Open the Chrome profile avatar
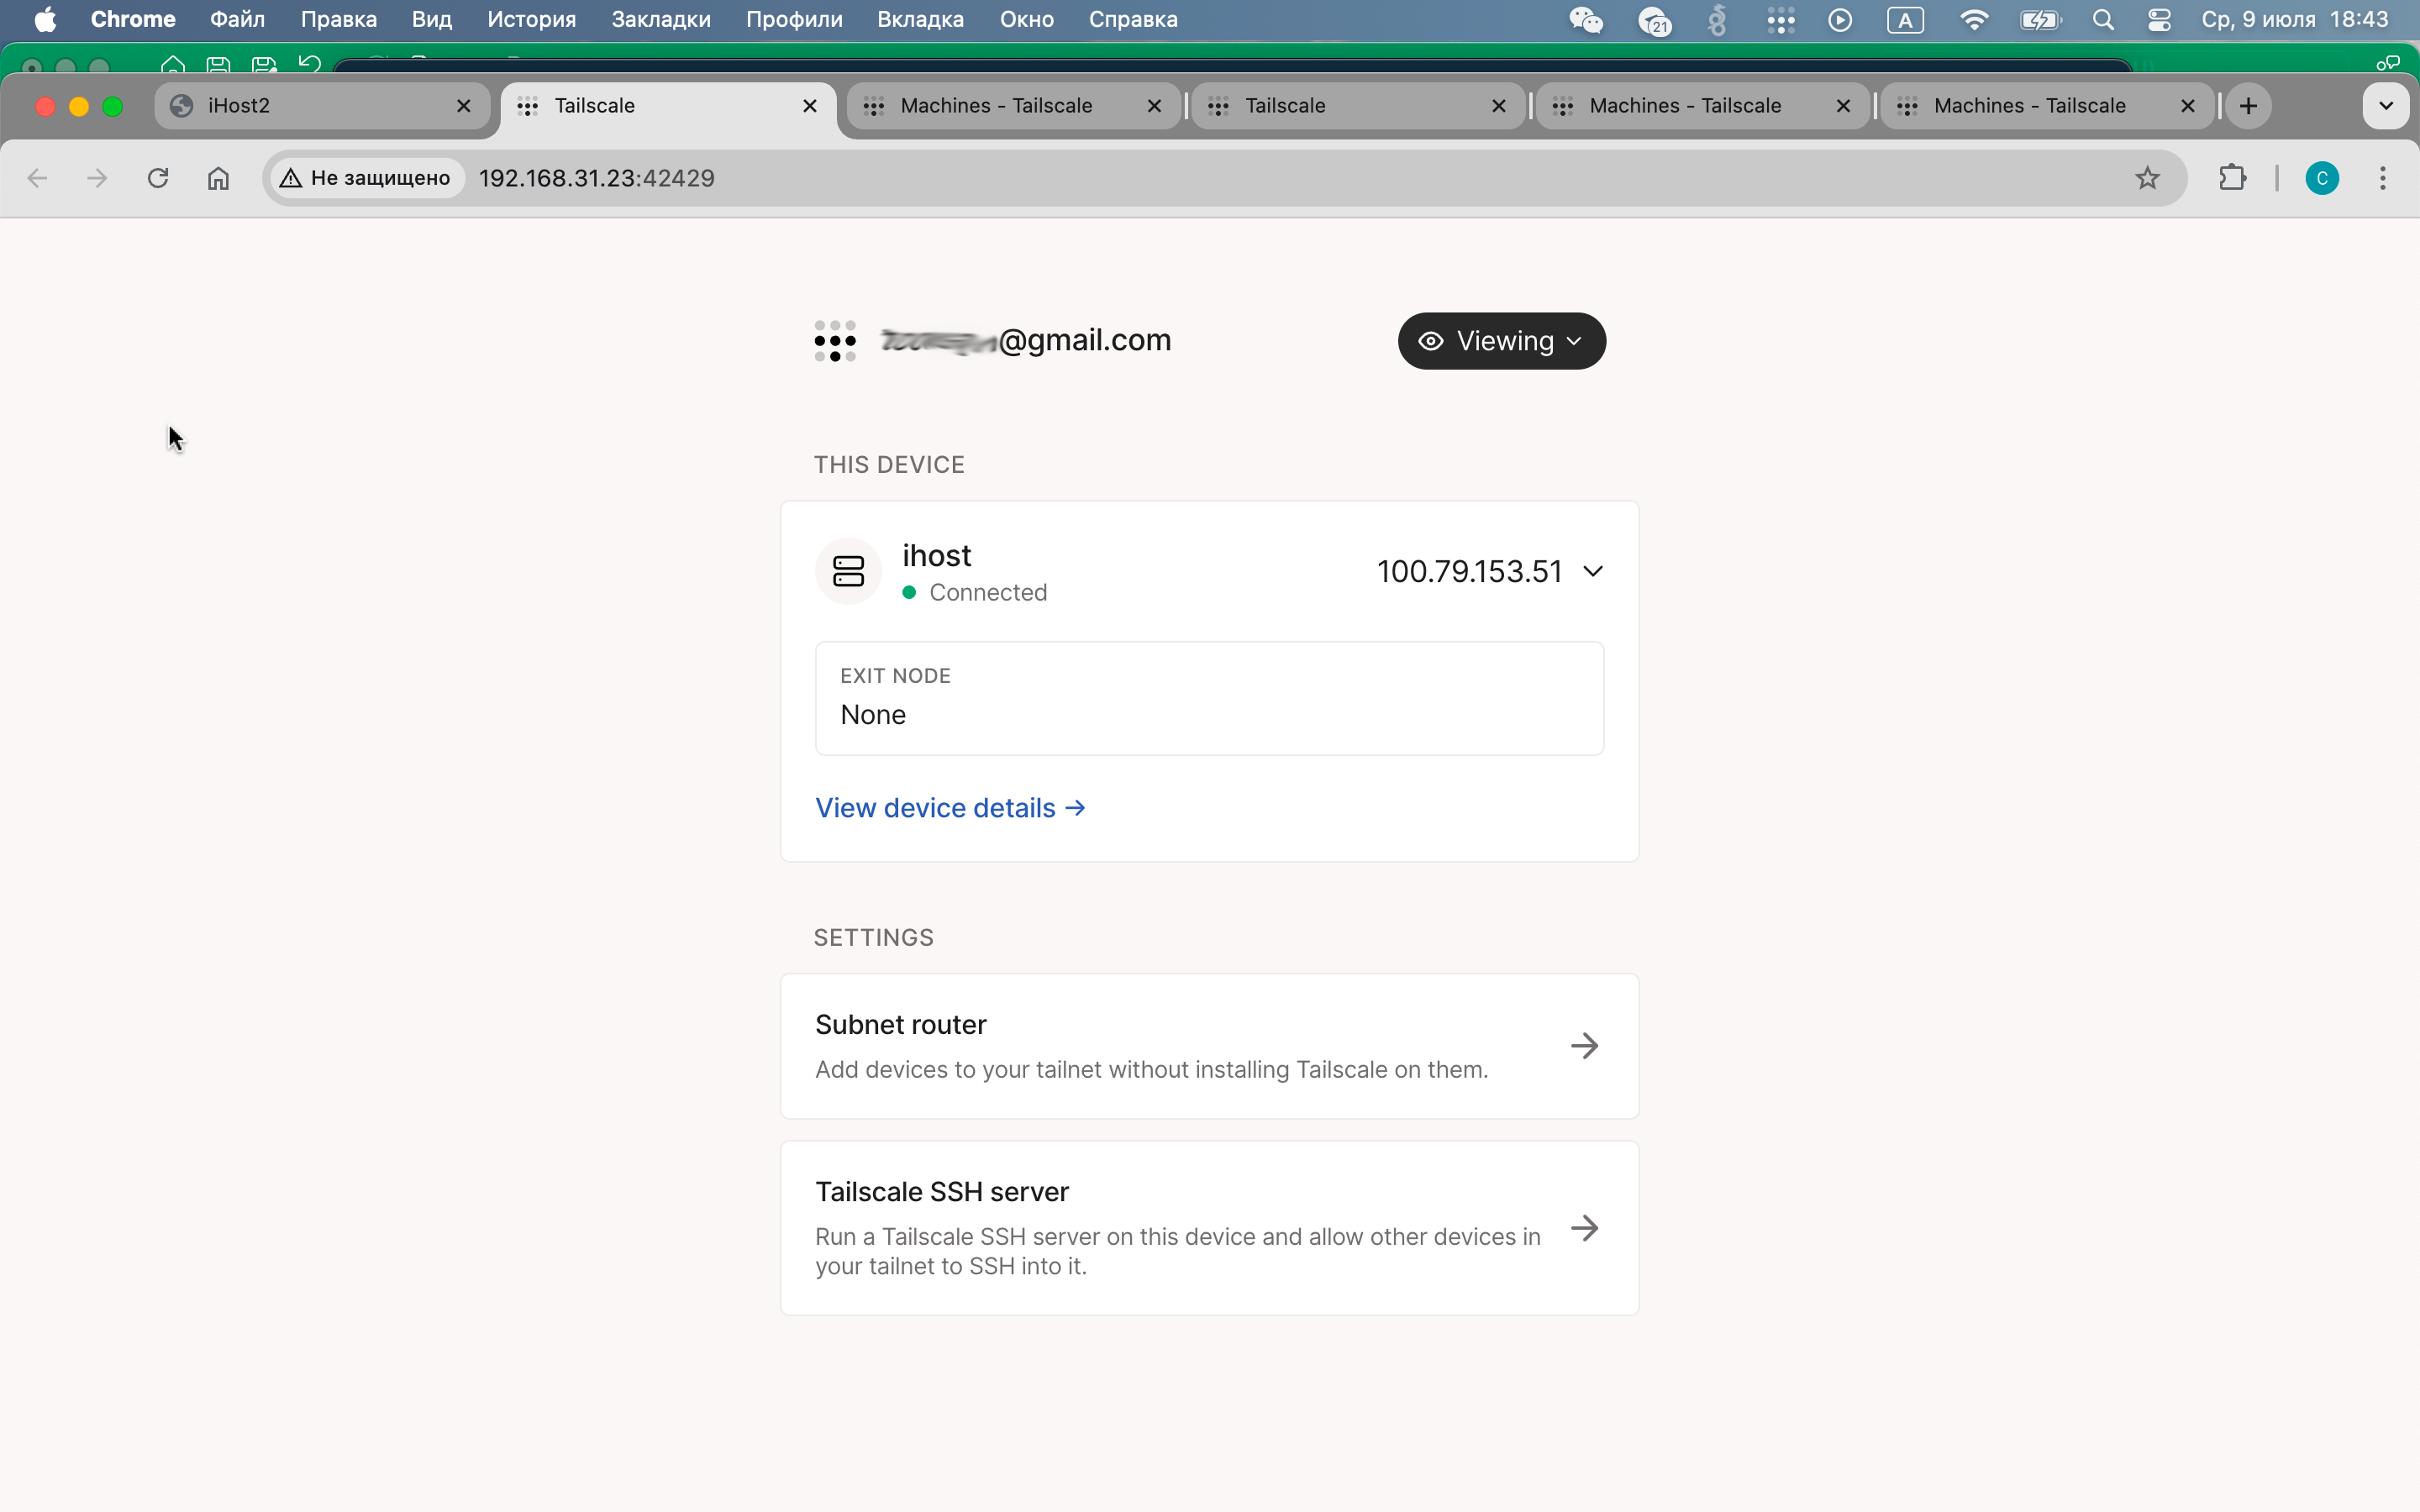Viewport: 2420px width, 1512px height. pos(2322,178)
